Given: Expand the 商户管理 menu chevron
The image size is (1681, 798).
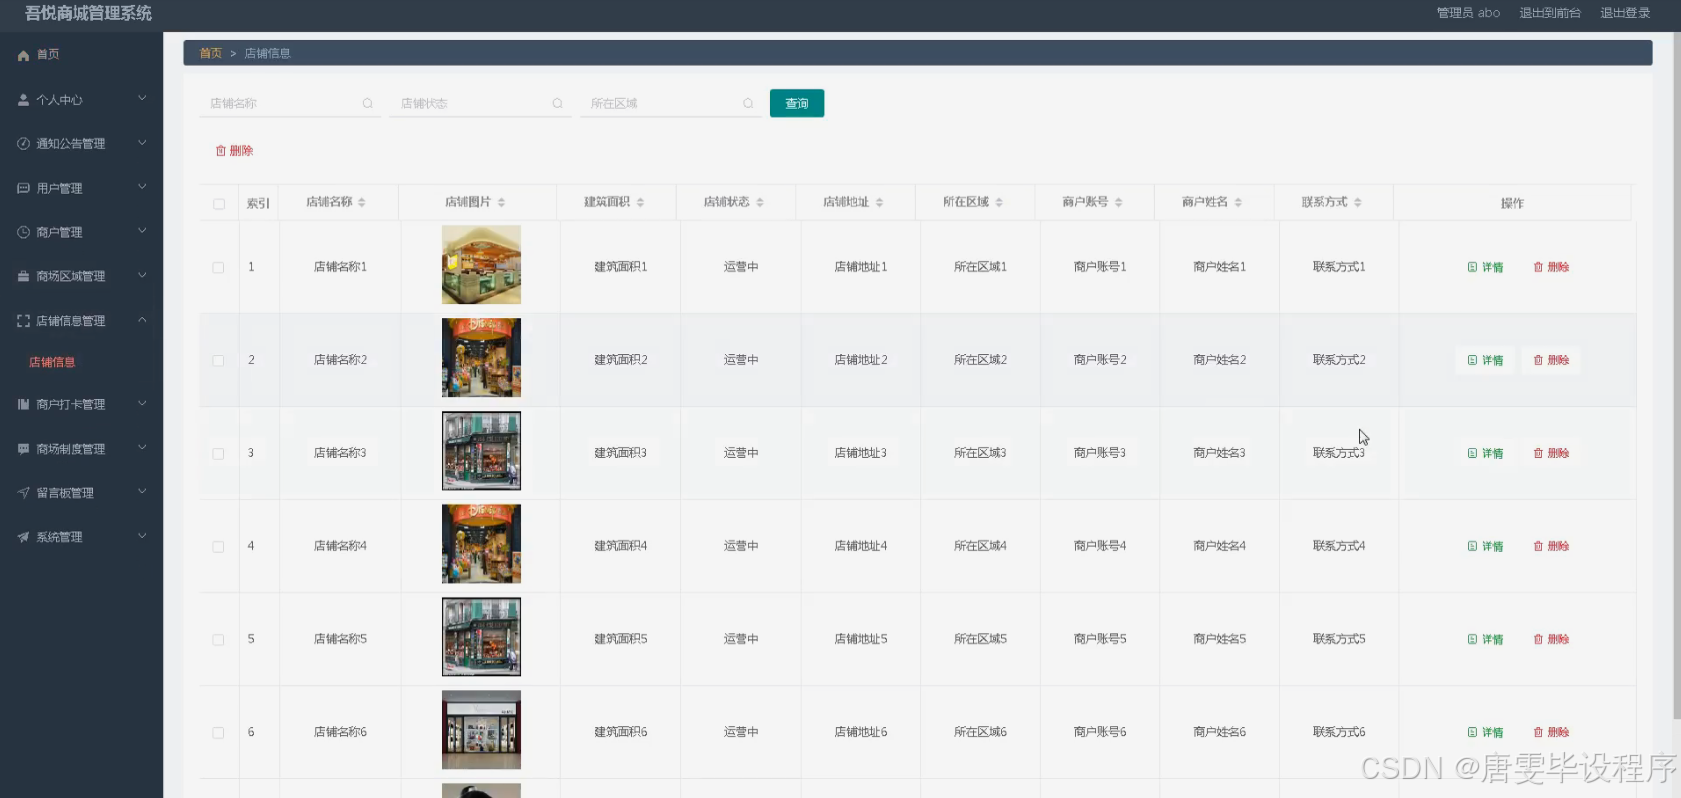Looking at the screenshot, I should coord(142,230).
